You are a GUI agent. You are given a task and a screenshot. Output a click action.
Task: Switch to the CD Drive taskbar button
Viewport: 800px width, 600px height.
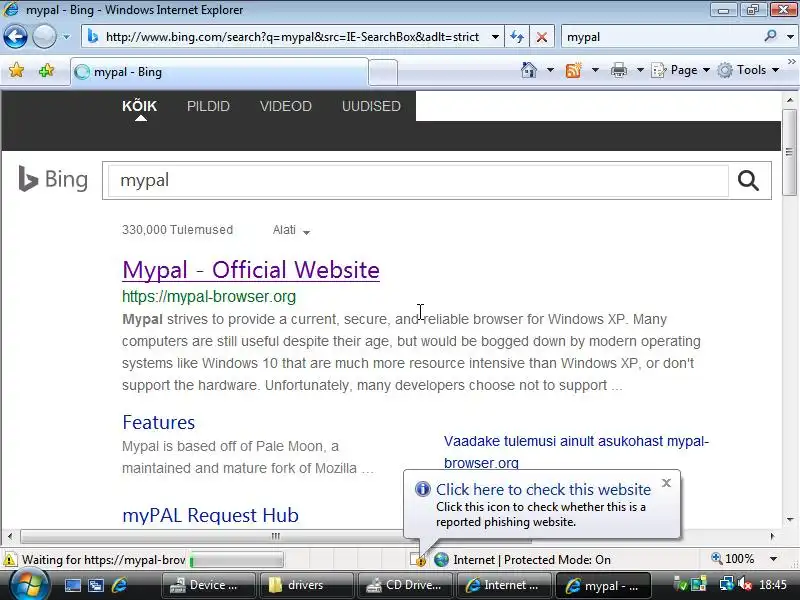pos(405,585)
